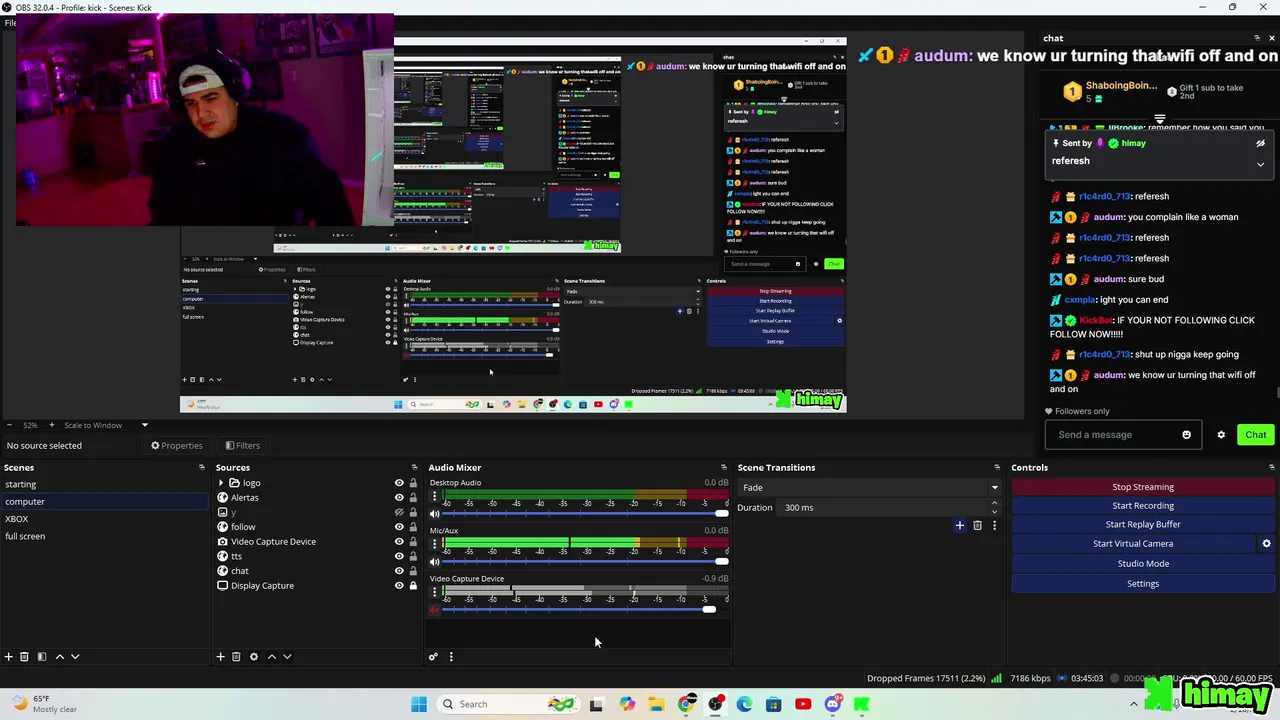Mute Desktop Audio speaker icon

[x=434, y=514]
